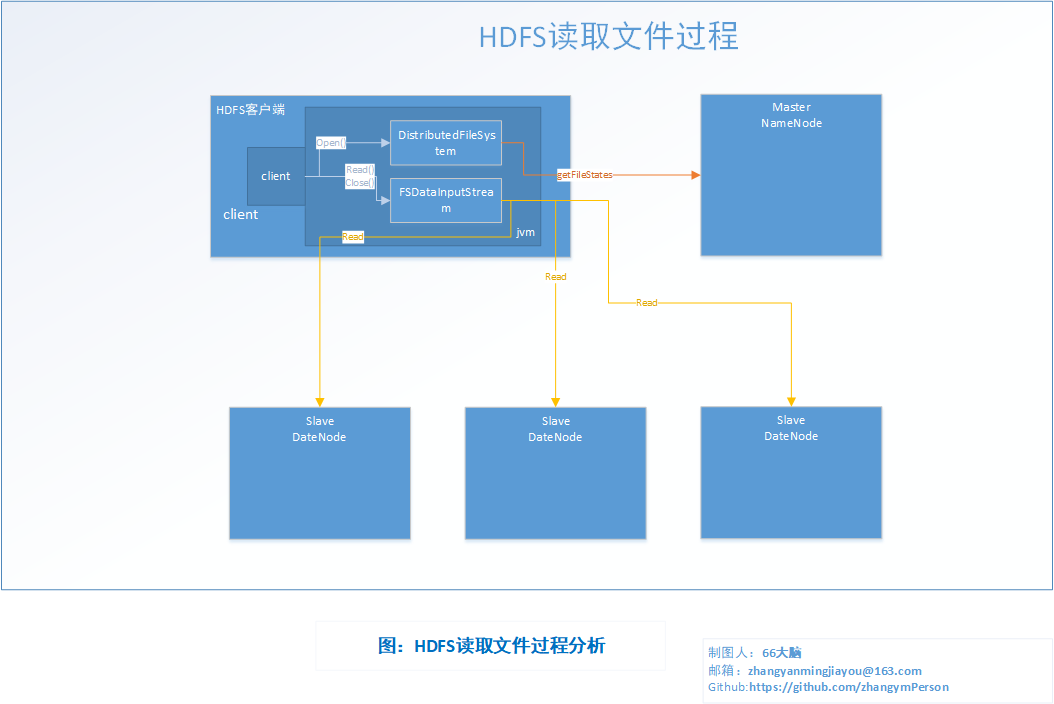Click the Master NameNode box
Screen dimensions: 1054x704
point(791,175)
